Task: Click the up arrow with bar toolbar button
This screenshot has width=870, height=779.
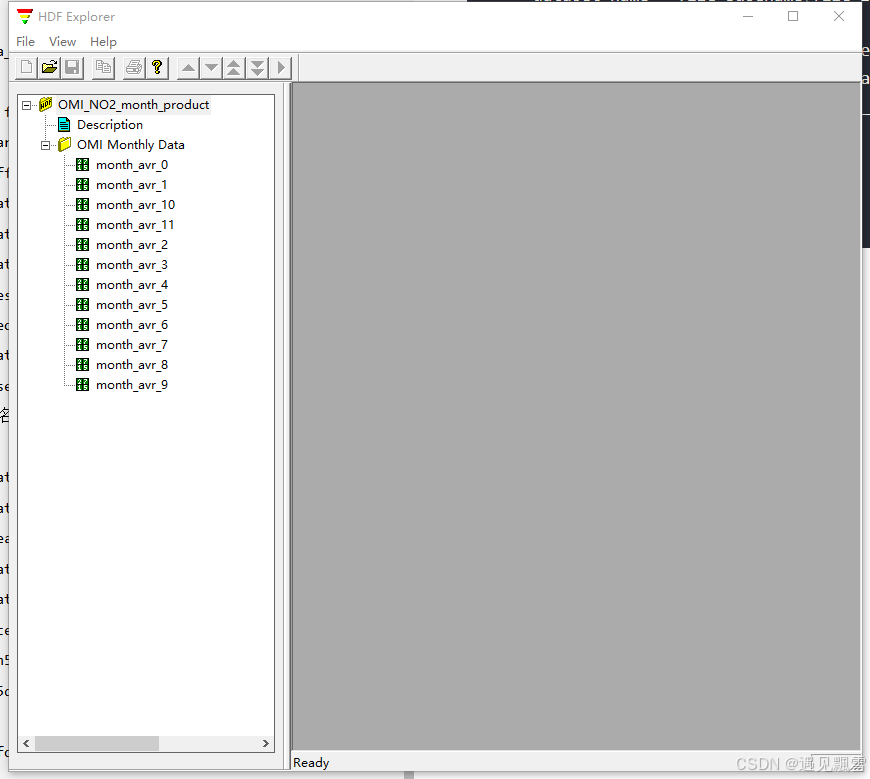Action: coord(234,68)
